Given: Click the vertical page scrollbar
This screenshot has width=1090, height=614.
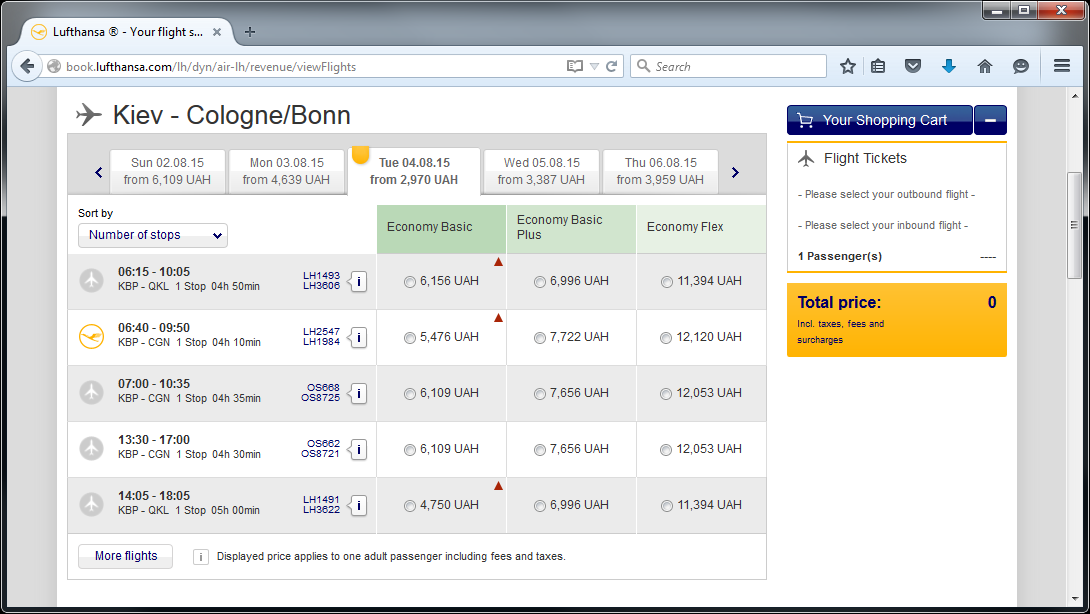Looking at the screenshot, I should pyautogui.click(x=1074, y=230).
